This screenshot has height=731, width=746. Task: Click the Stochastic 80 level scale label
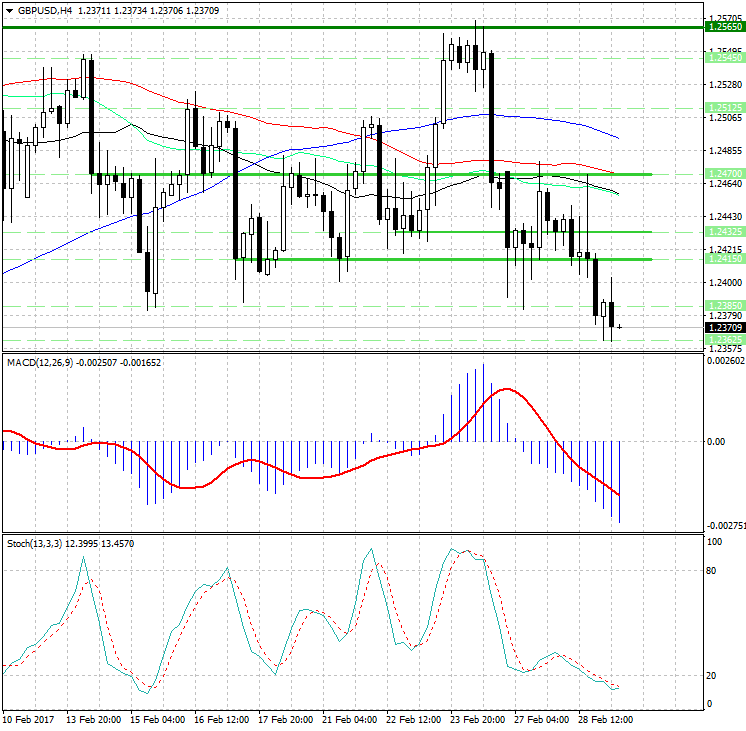pos(714,571)
